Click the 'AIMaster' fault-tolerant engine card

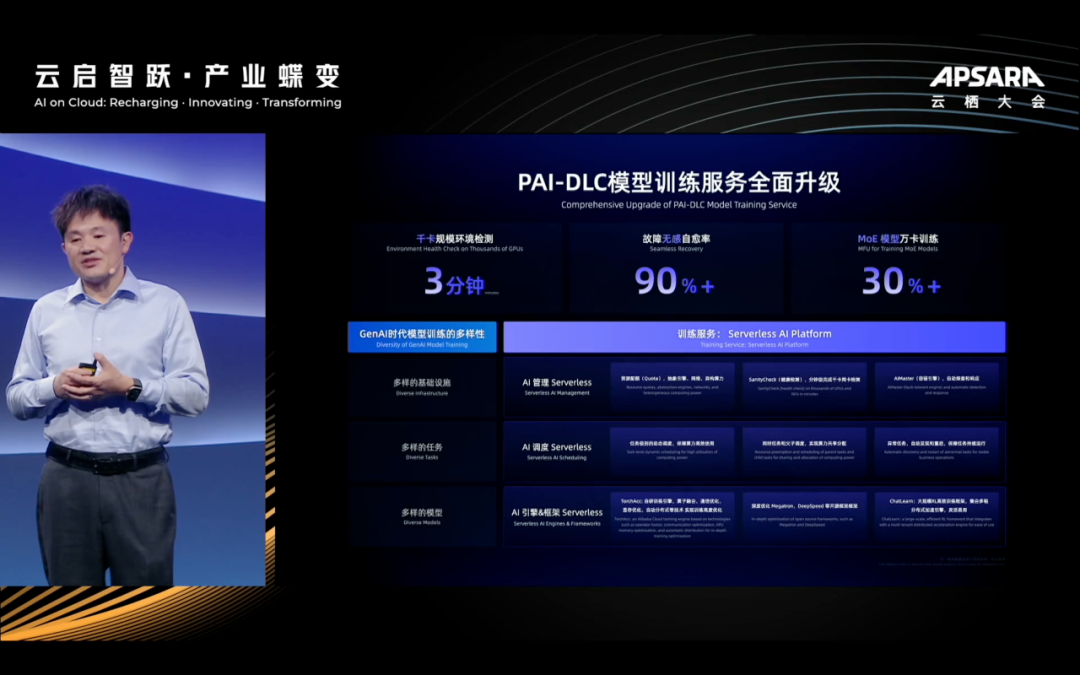(937, 387)
